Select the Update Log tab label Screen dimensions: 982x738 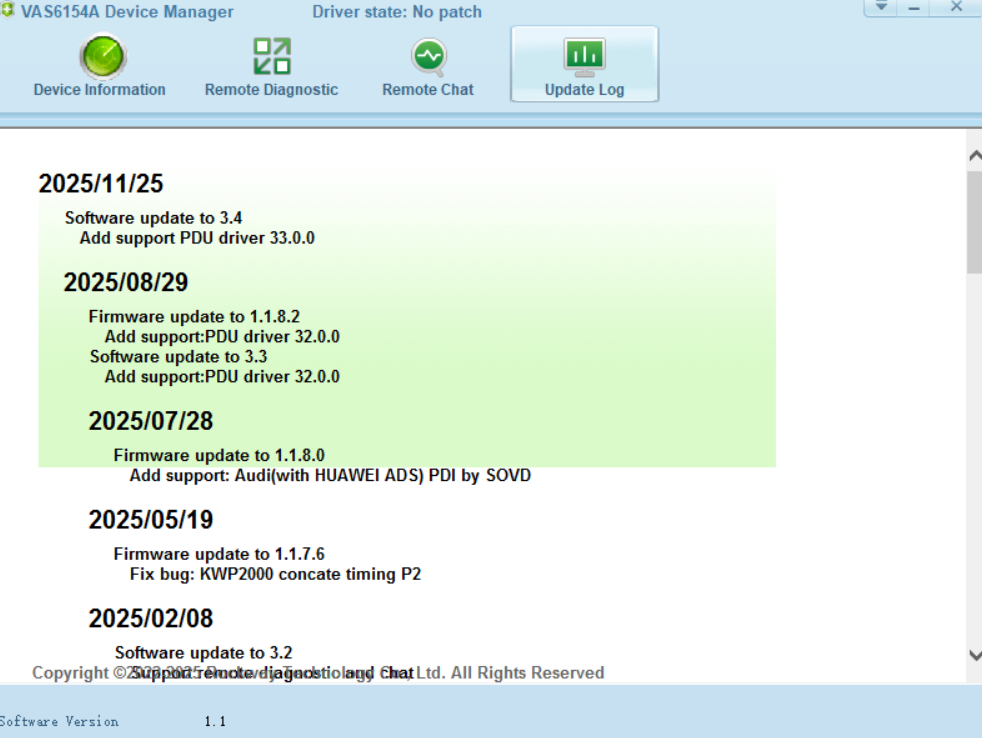584,90
